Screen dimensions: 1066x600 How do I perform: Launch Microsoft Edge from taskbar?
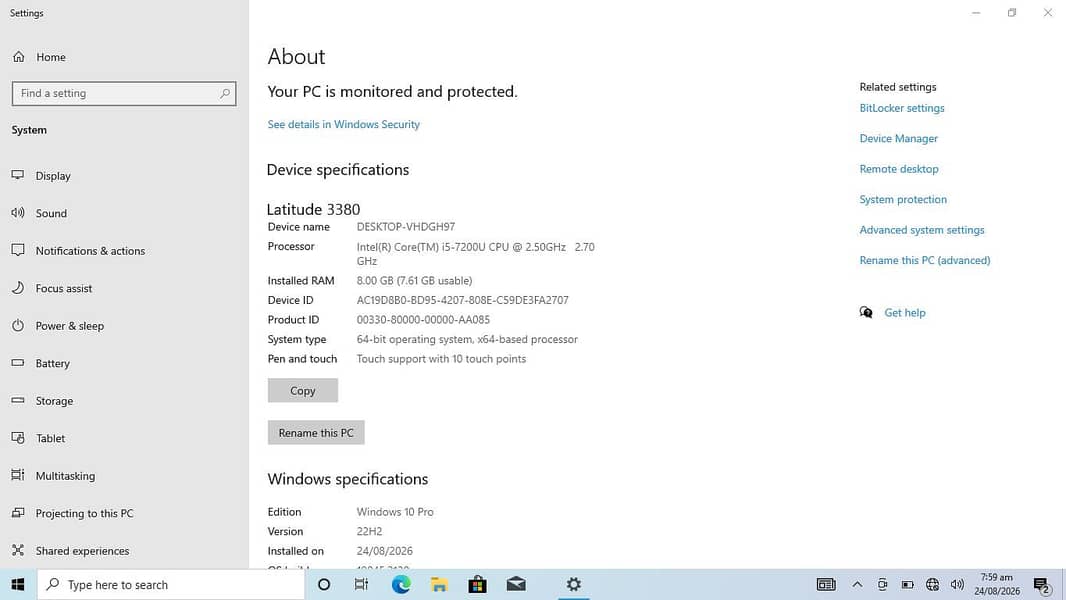(401, 584)
